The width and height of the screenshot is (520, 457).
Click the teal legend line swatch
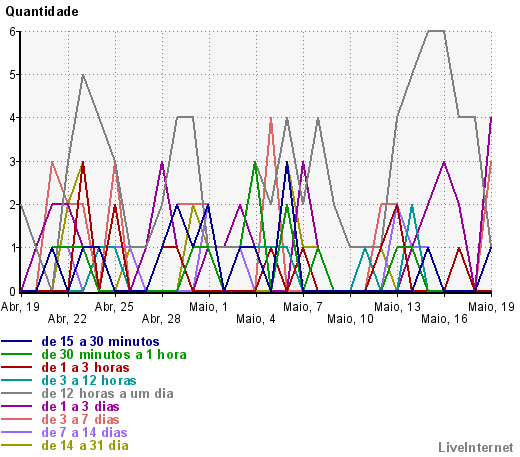tap(17, 380)
